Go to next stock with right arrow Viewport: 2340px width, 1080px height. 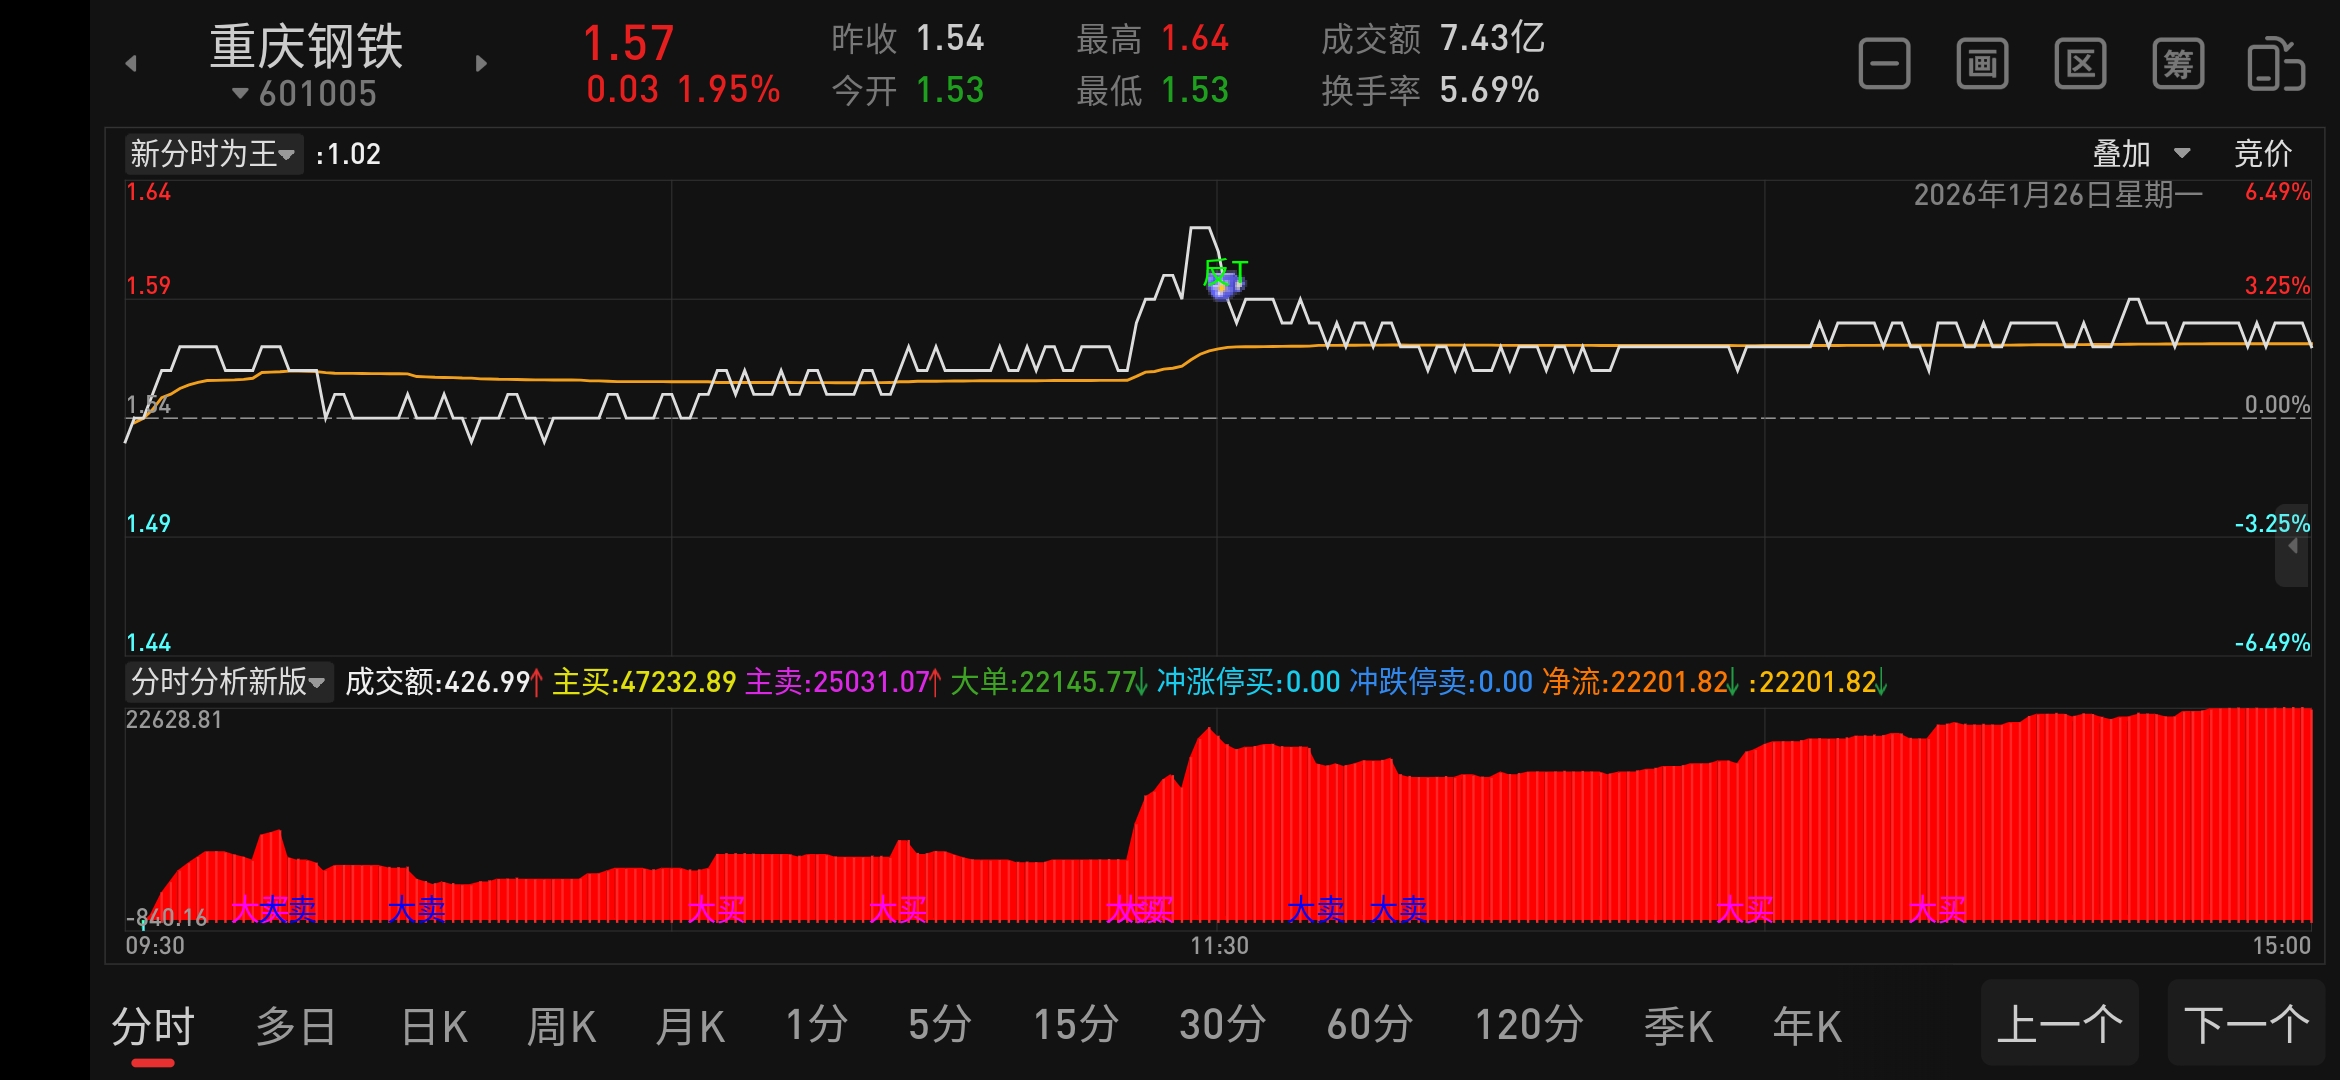pyautogui.click(x=481, y=64)
